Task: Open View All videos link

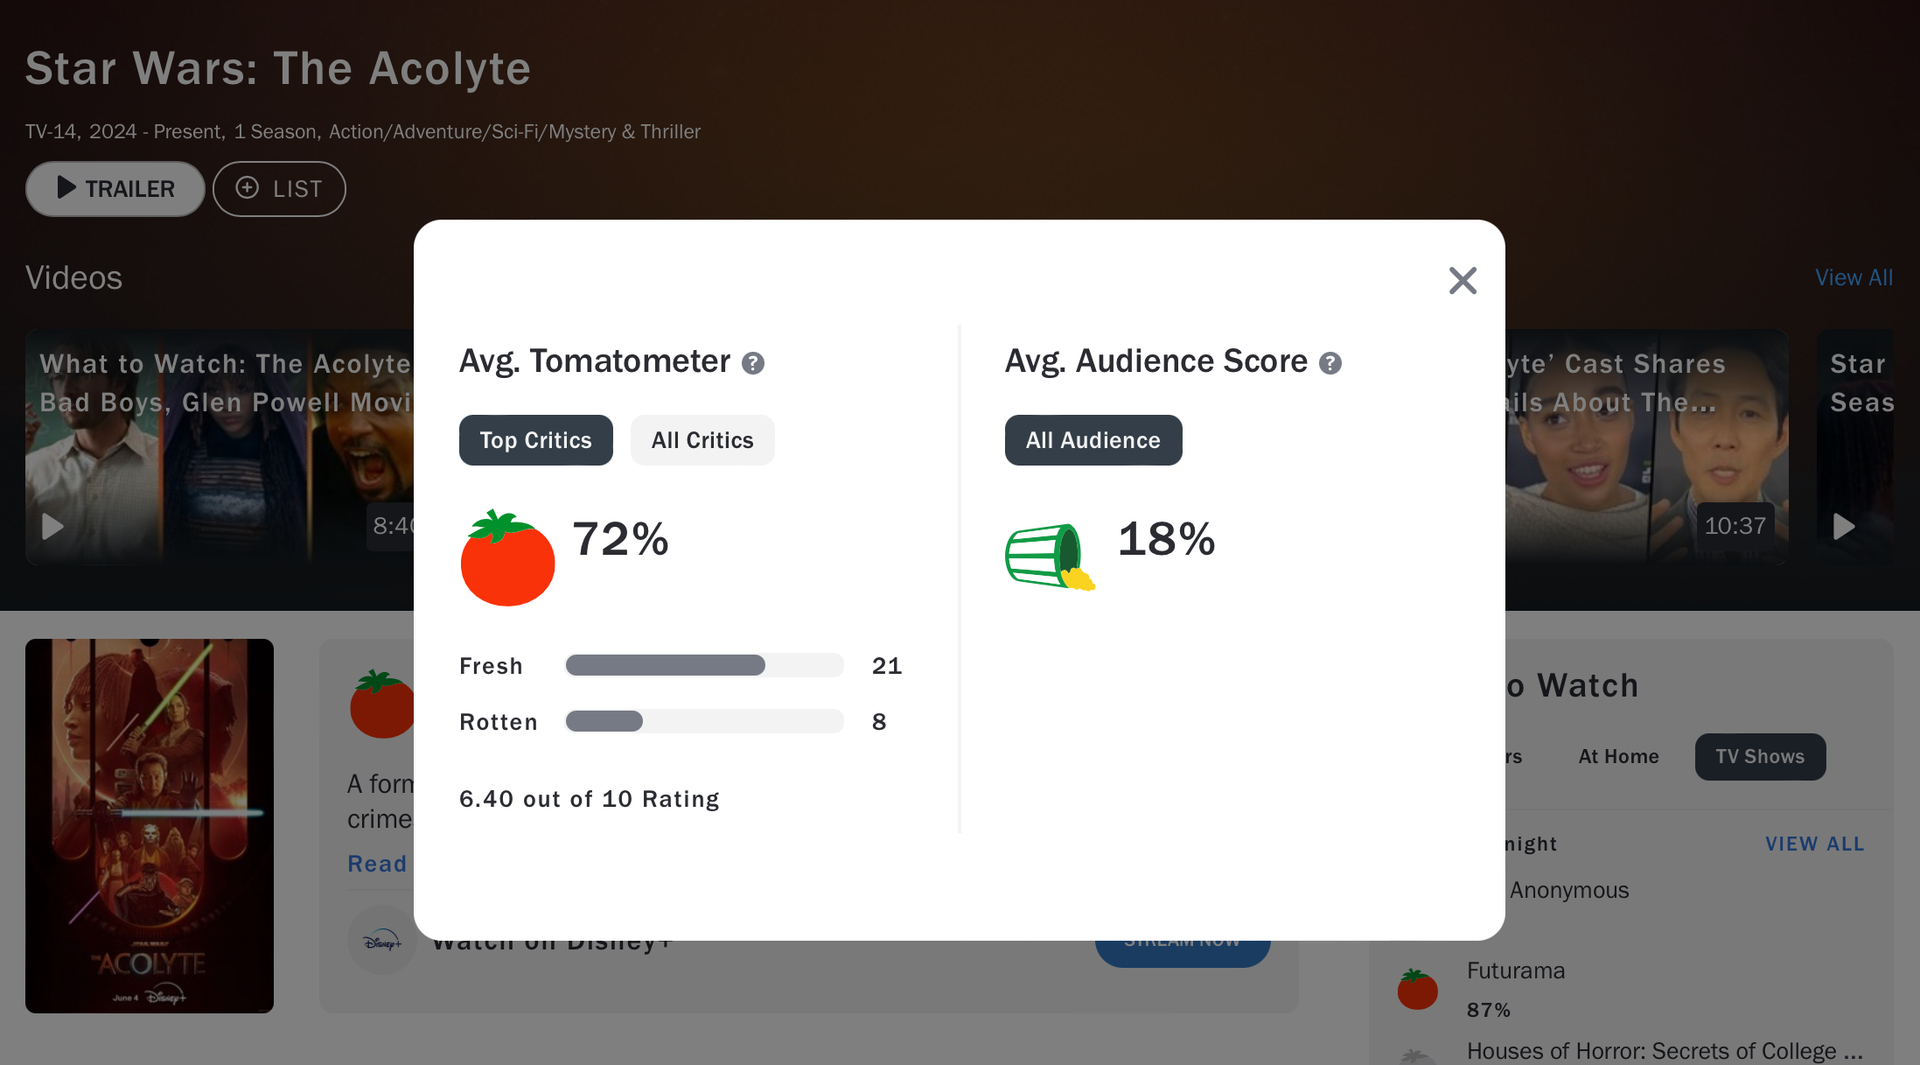Action: (1854, 278)
